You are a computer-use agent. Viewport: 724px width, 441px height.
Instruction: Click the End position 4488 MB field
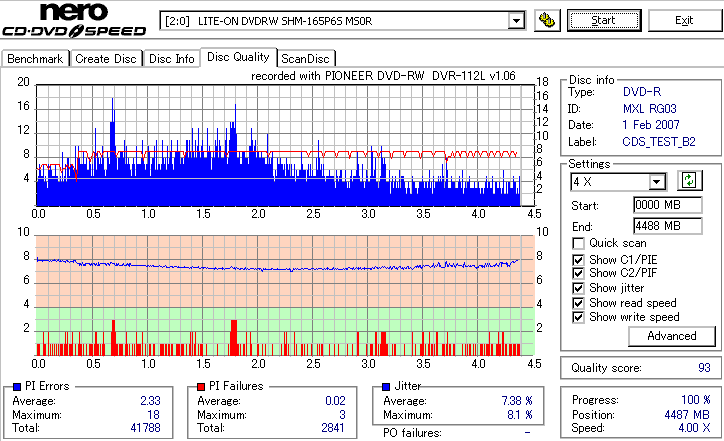pos(668,226)
